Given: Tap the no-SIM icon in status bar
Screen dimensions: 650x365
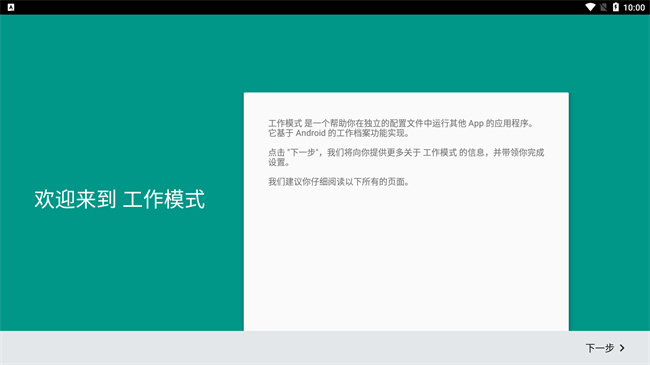Looking at the screenshot, I should point(604,7).
